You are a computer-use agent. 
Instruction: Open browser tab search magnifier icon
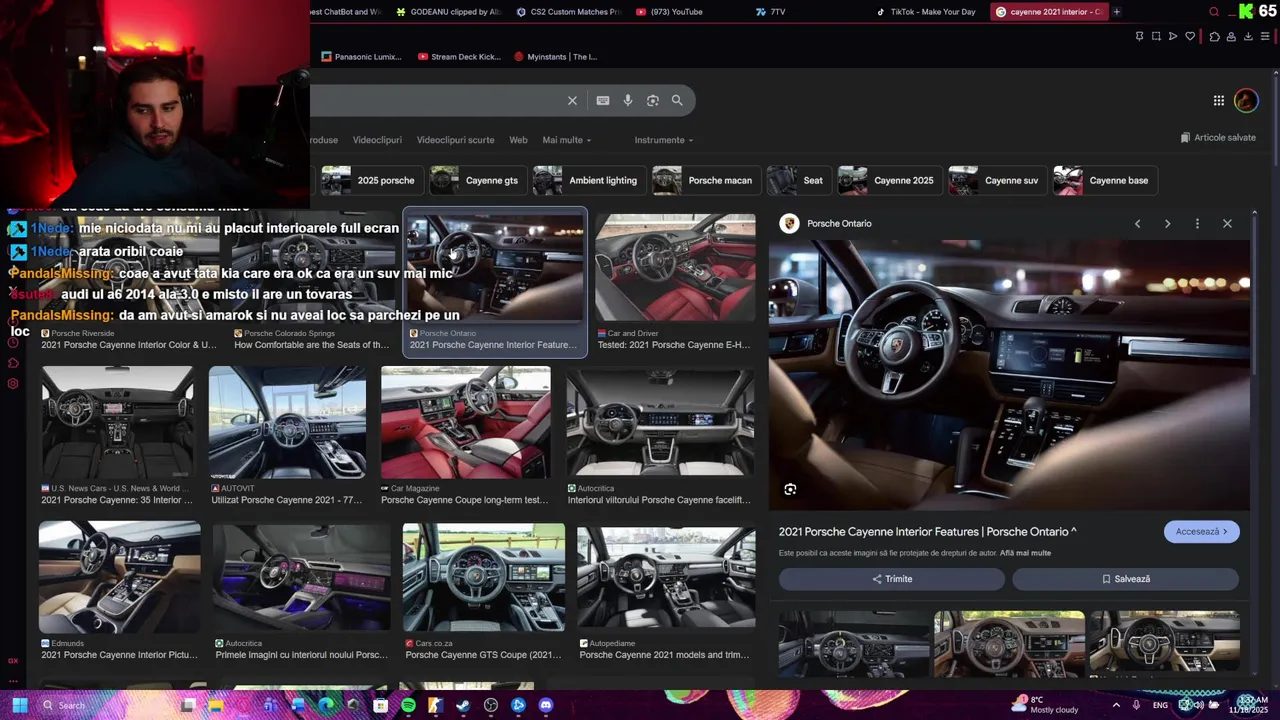tap(1214, 12)
